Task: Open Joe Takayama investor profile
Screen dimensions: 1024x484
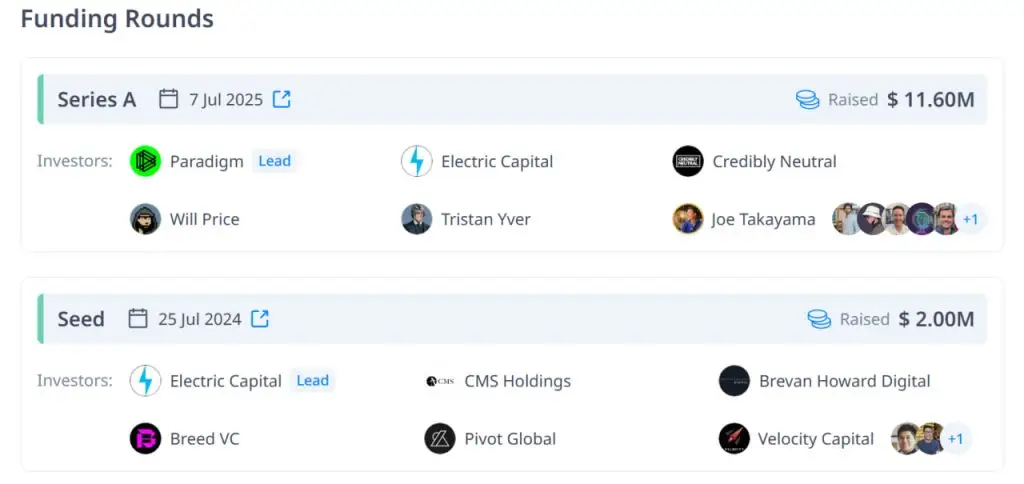Action: tap(763, 219)
